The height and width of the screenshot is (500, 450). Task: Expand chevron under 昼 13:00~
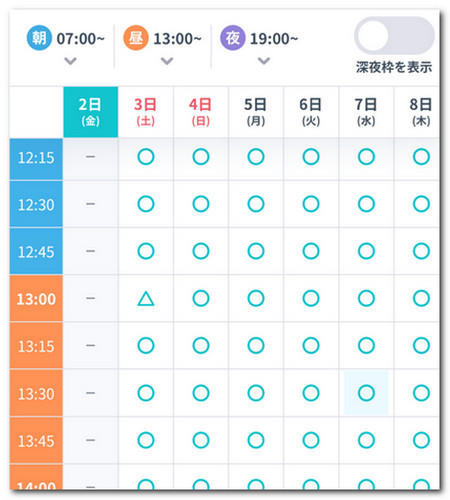point(167,61)
